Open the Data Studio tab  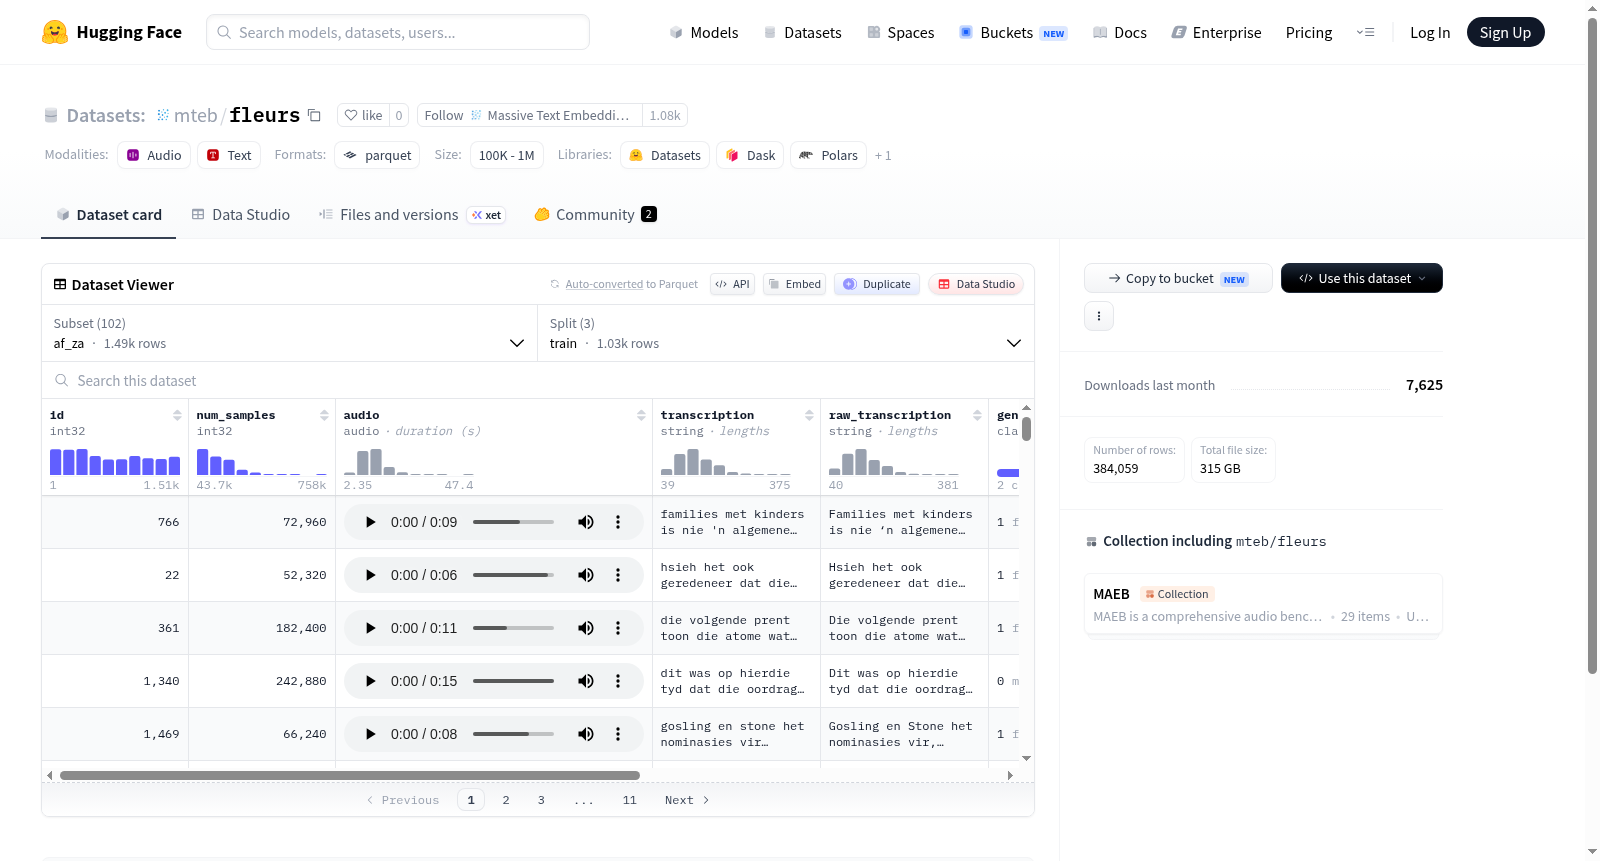pos(241,215)
